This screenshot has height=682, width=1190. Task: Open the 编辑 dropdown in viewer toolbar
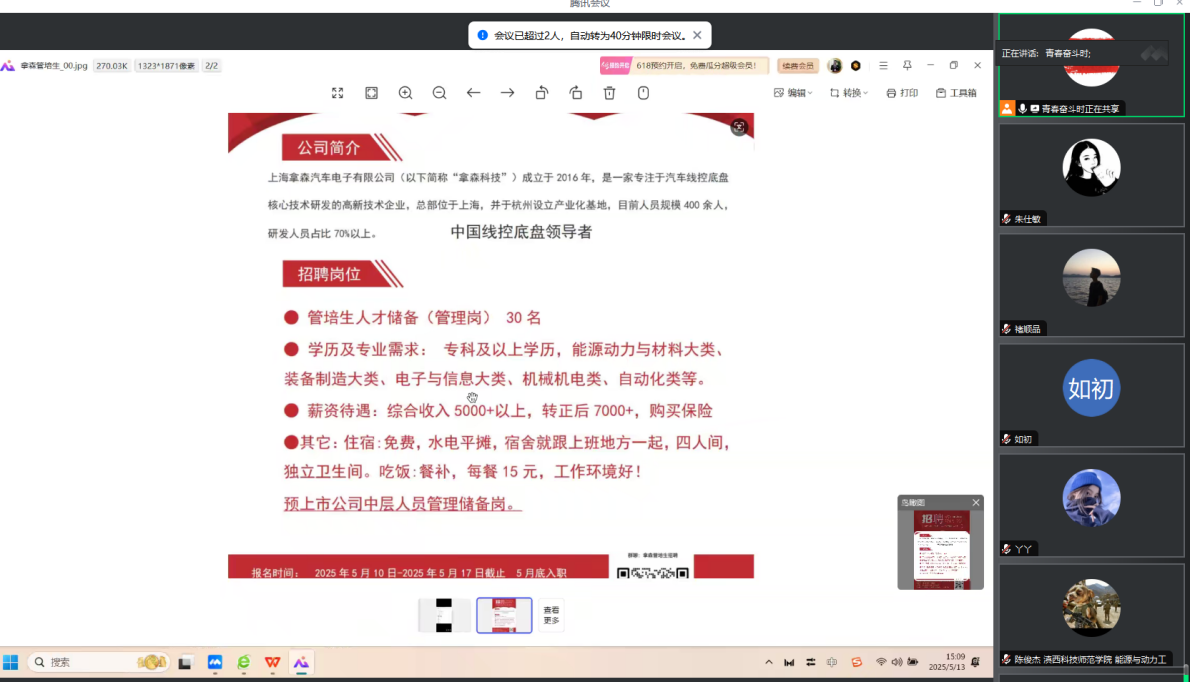pos(792,93)
